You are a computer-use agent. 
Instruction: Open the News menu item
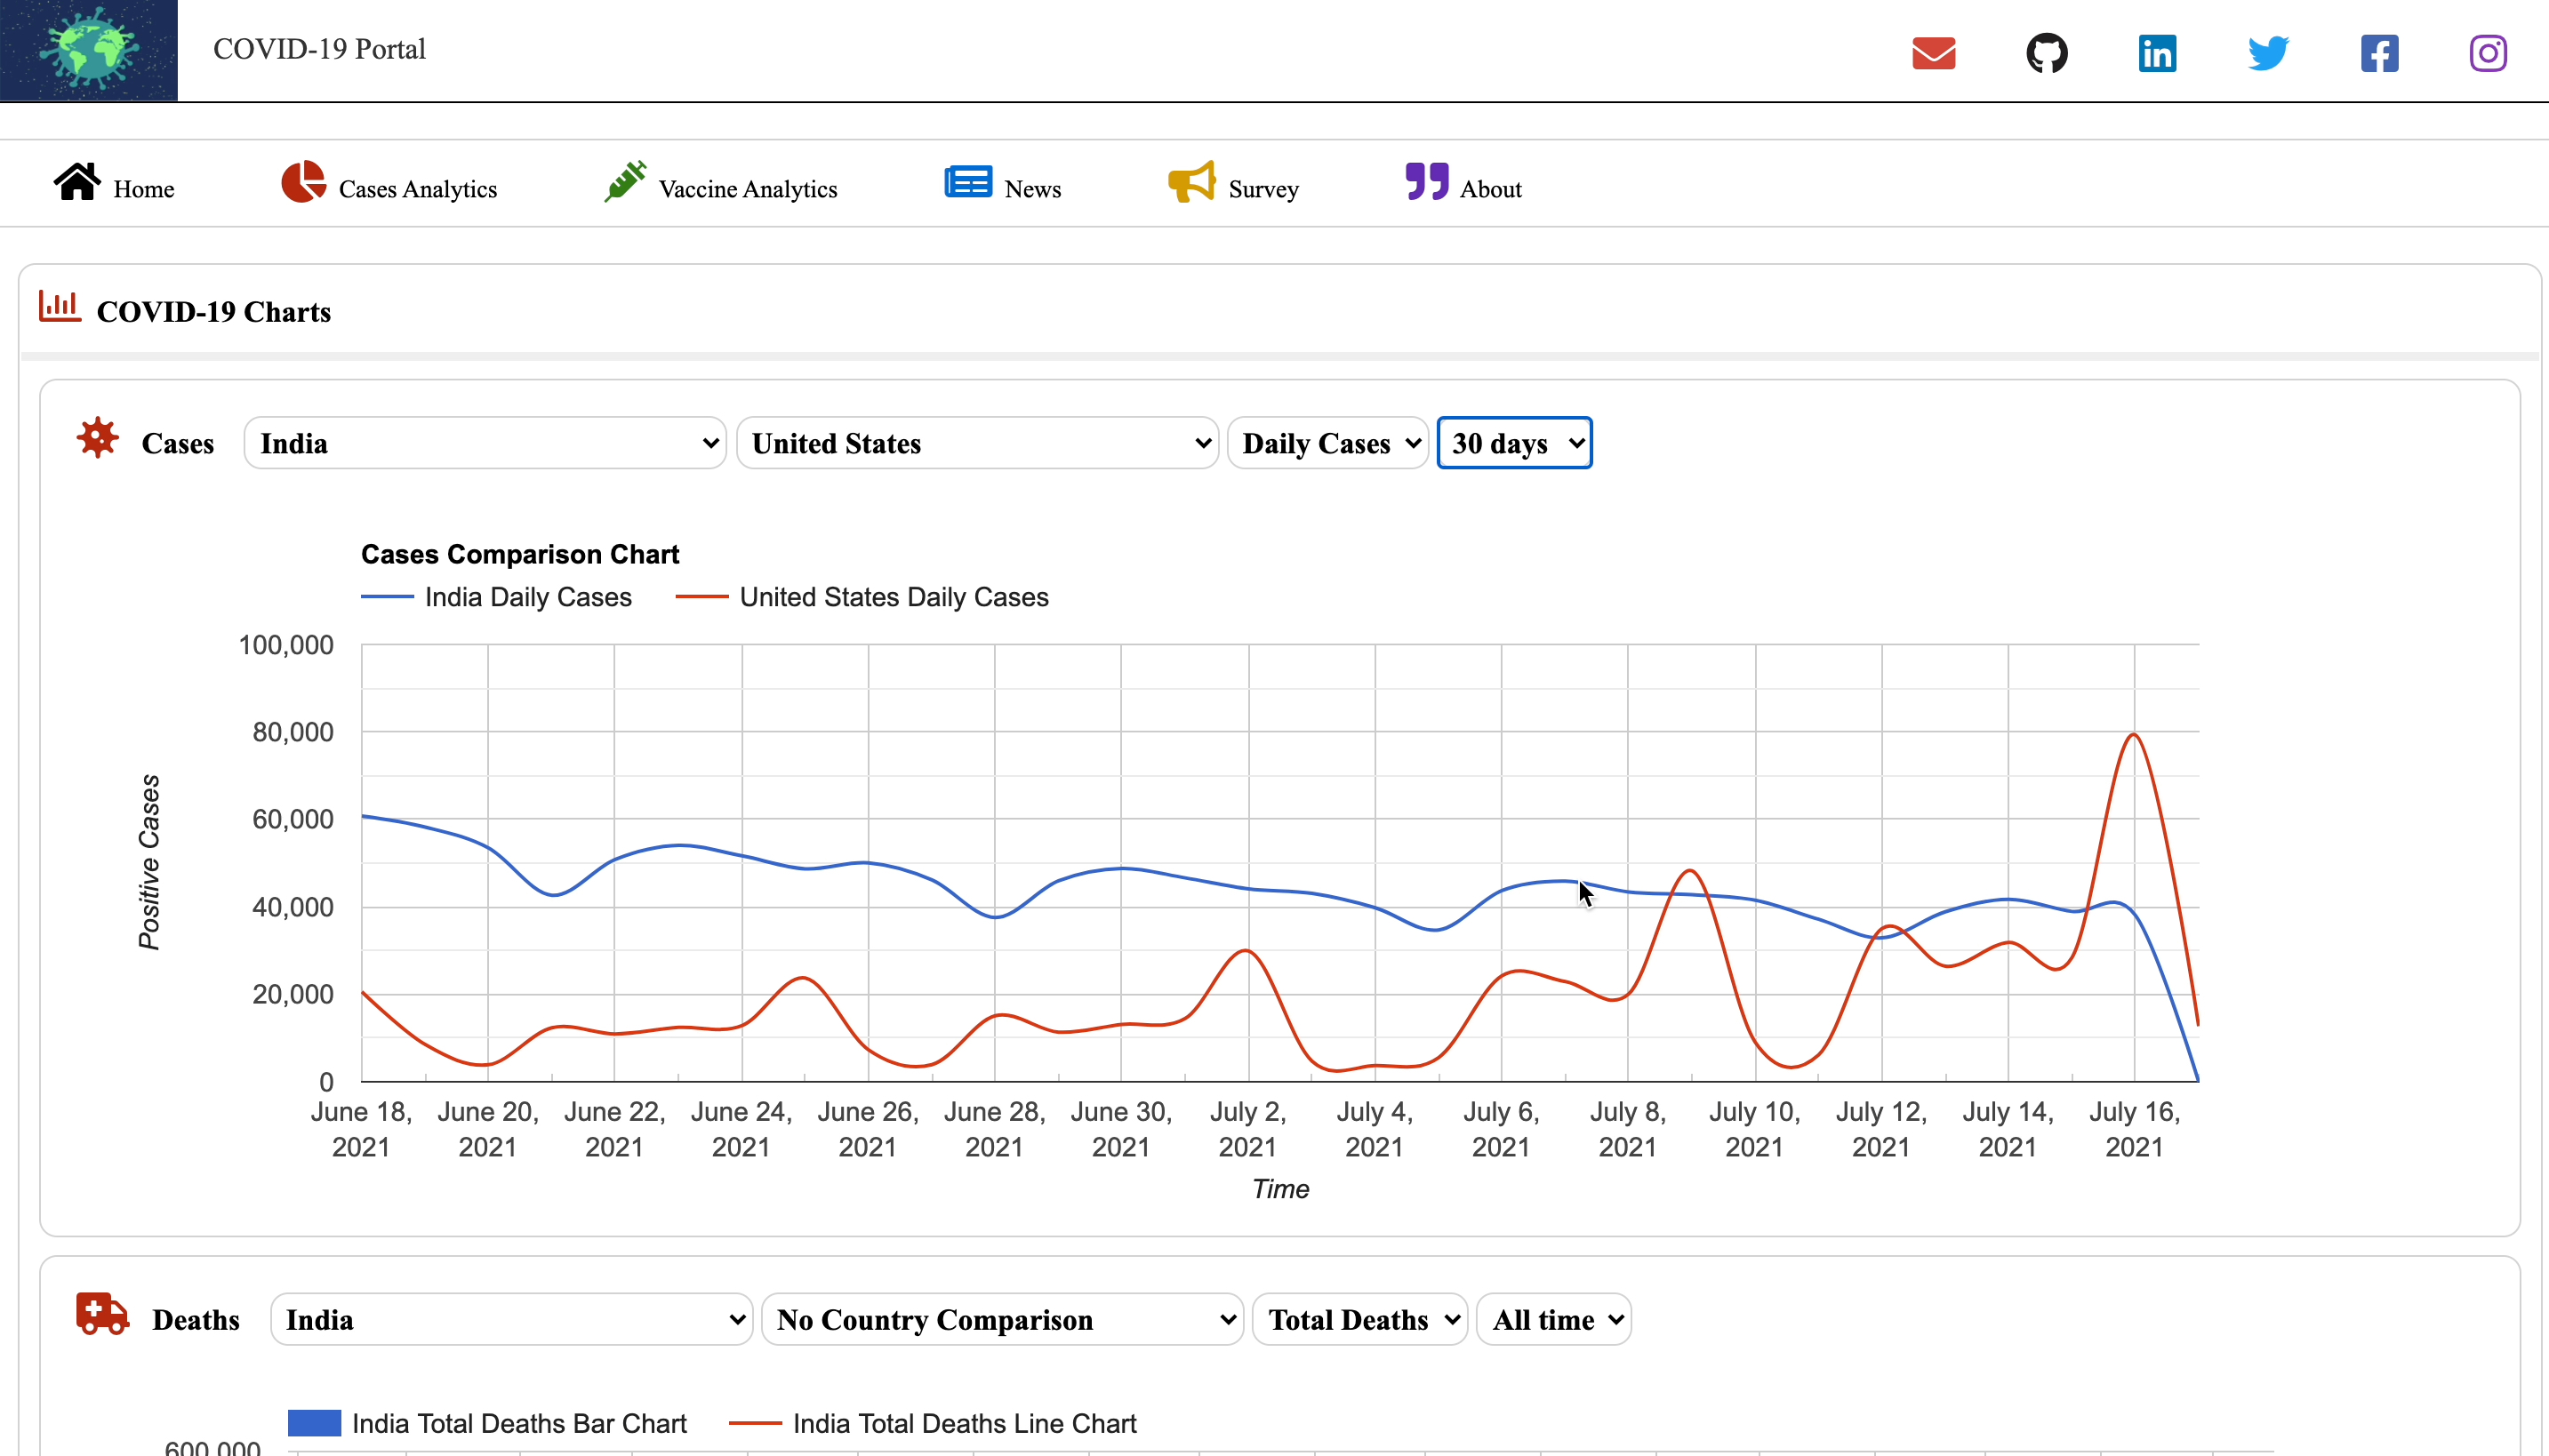coord(1032,189)
